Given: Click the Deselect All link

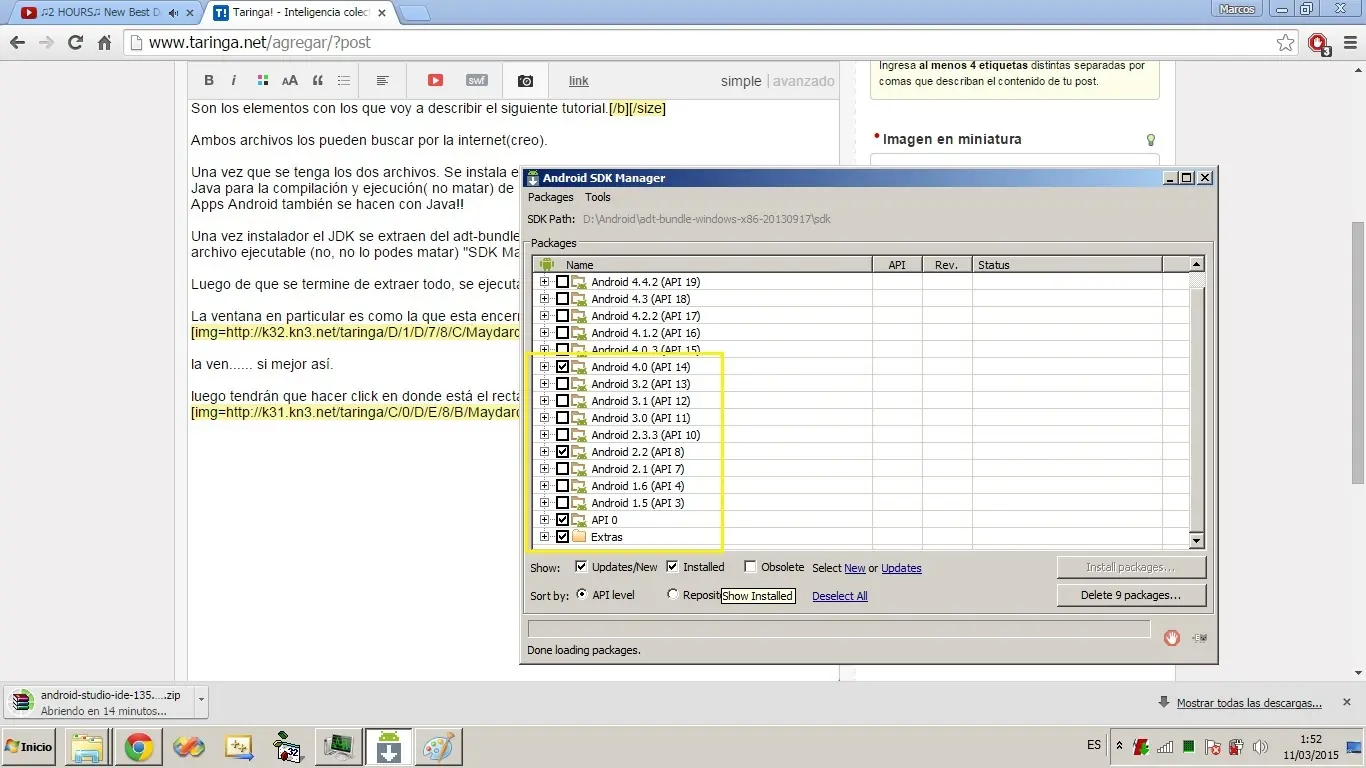Looking at the screenshot, I should tap(840, 596).
